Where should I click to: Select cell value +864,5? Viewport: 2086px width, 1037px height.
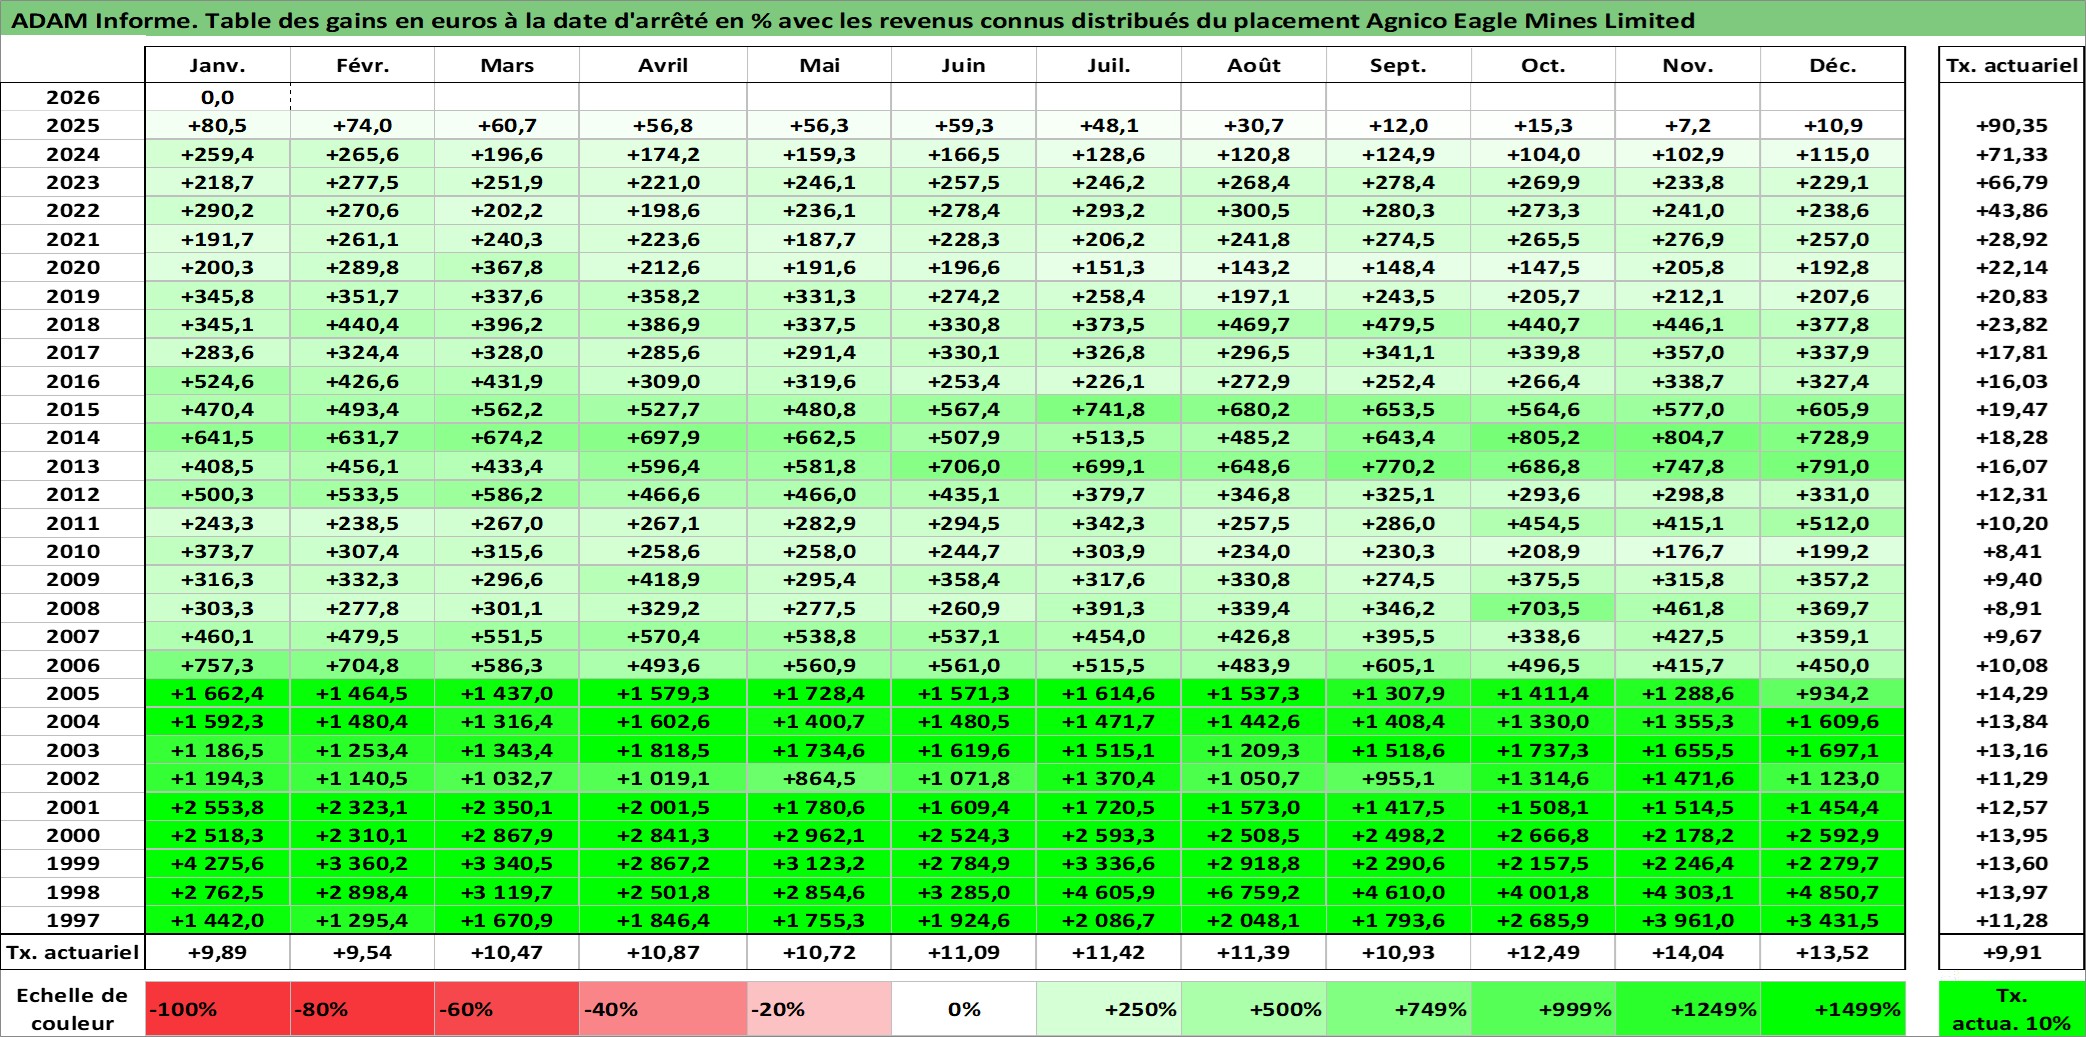[x=819, y=778]
